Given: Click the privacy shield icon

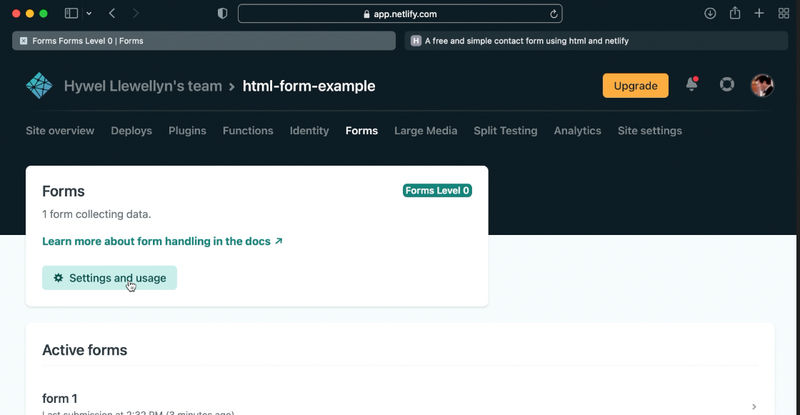Looking at the screenshot, I should pyautogui.click(x=222, y=14).
